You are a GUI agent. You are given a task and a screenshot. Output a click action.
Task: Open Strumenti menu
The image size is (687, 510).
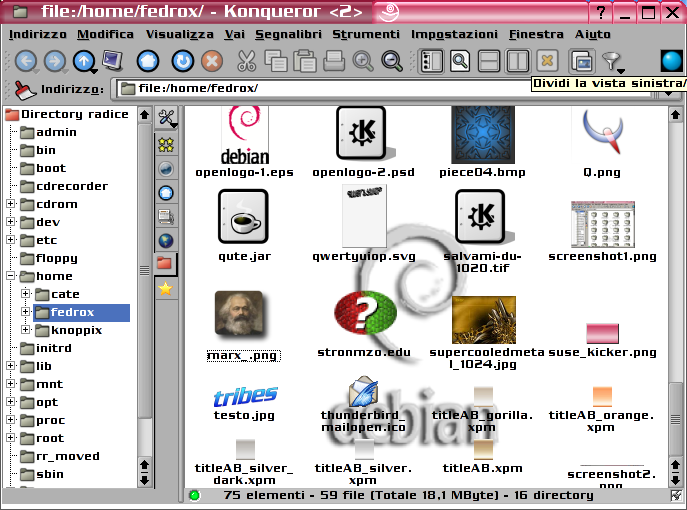[366, 34]
